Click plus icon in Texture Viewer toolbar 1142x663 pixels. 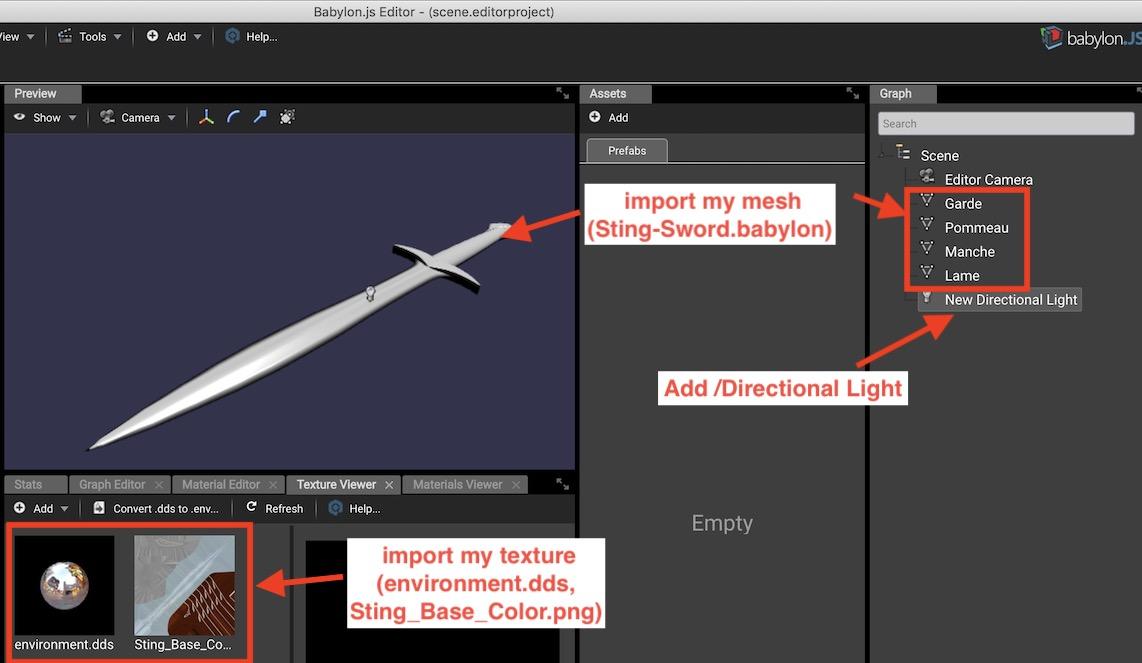(x=20, y=508)
